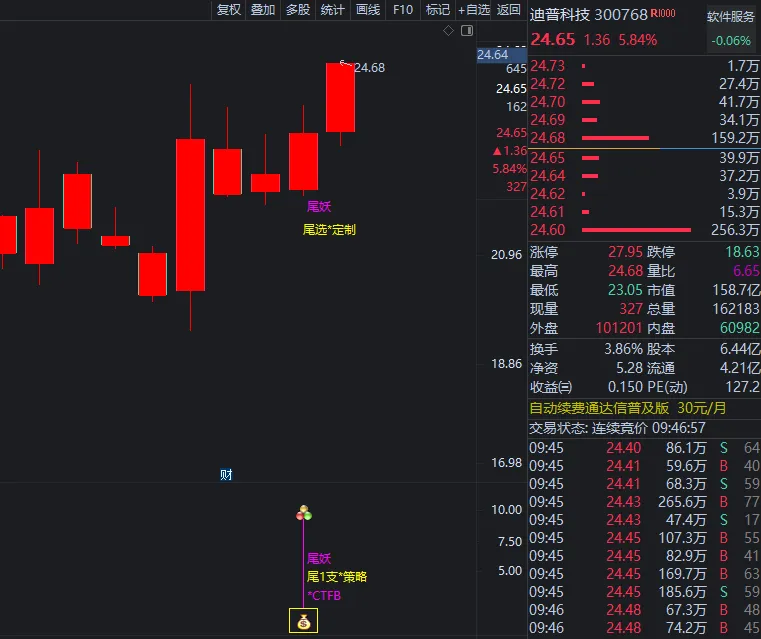The width and height of the screenshot is (761, 639).
Task: Click the 24.64 price cursor label on the axis
Action: tap(493, 54)
